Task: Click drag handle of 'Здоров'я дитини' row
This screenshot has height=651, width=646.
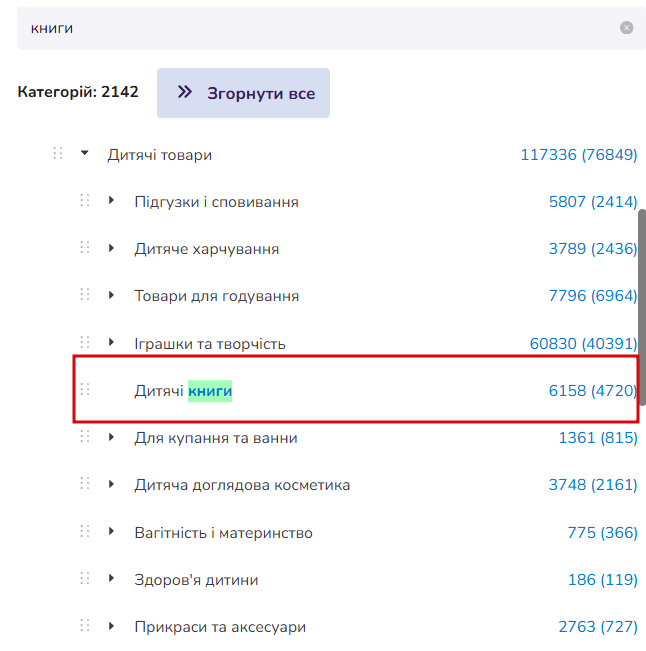Action: pyautogui.click(x=85, y=578)
